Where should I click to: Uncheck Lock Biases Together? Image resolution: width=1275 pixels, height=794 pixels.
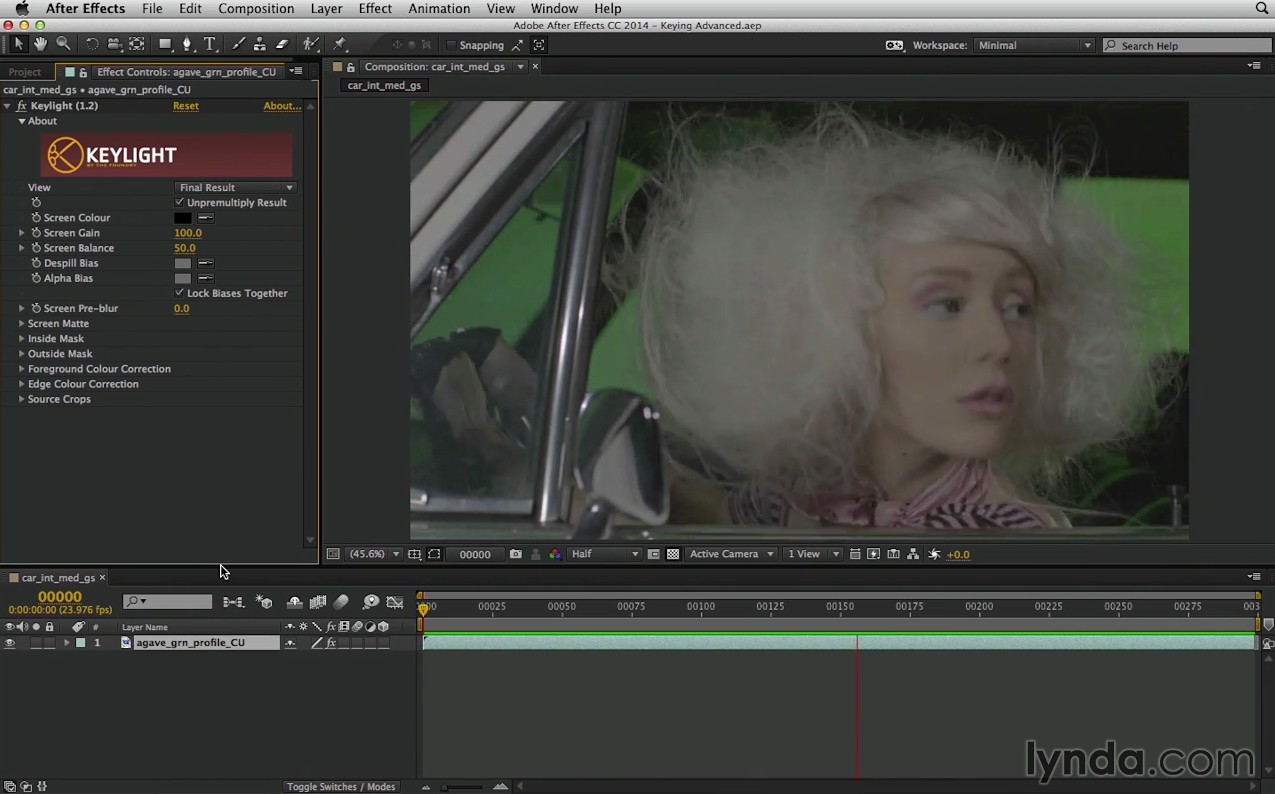click(180, 293)
